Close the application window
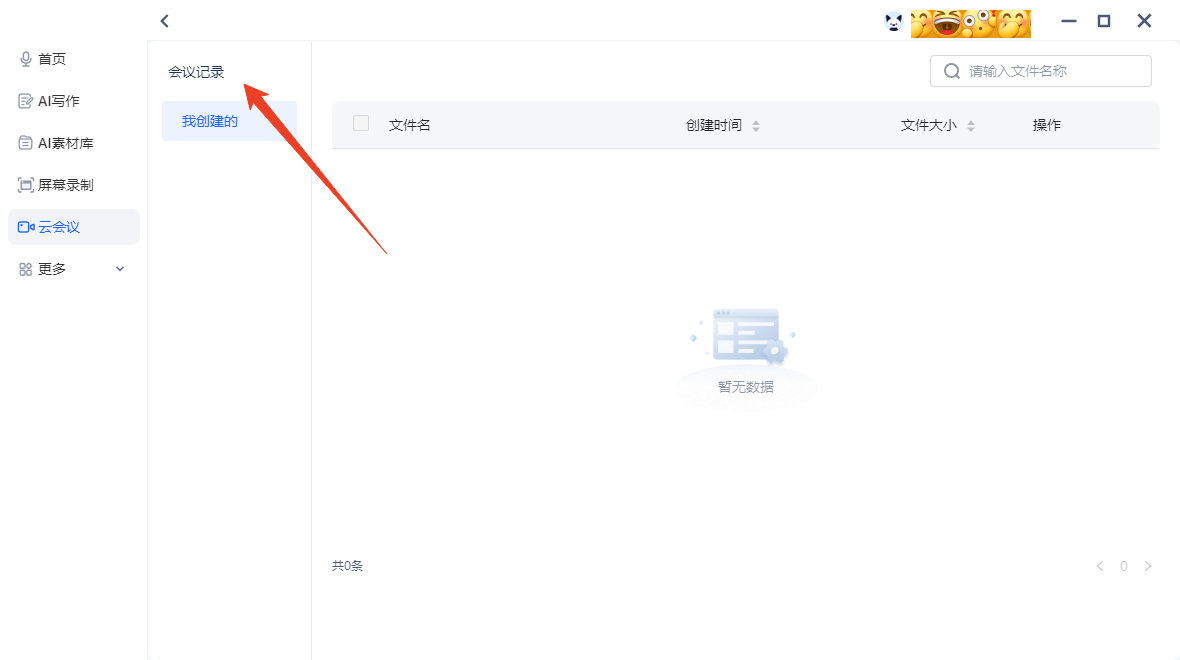 click(x=1145, y=21)
